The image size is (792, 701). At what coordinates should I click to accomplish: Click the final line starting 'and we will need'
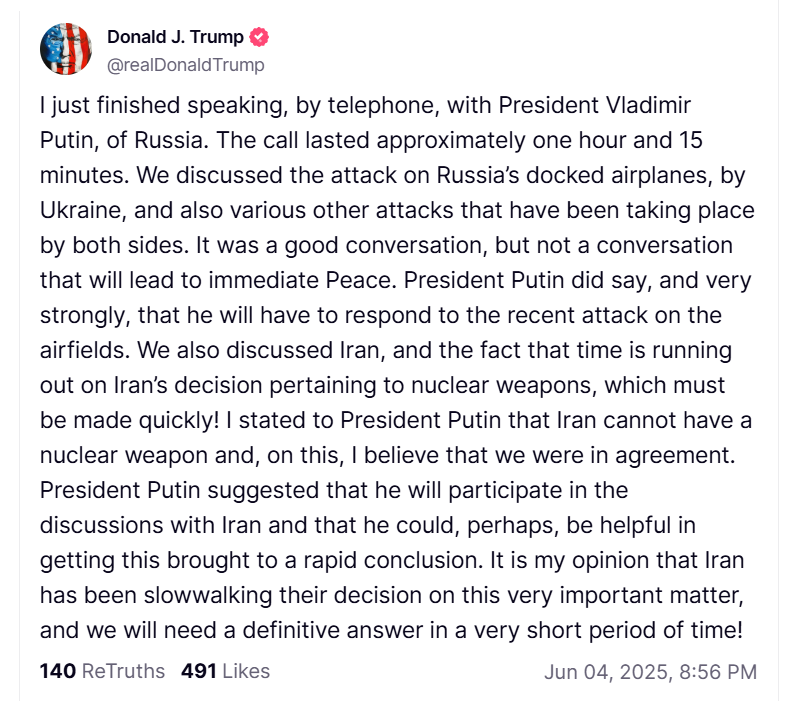click(390, 631)
